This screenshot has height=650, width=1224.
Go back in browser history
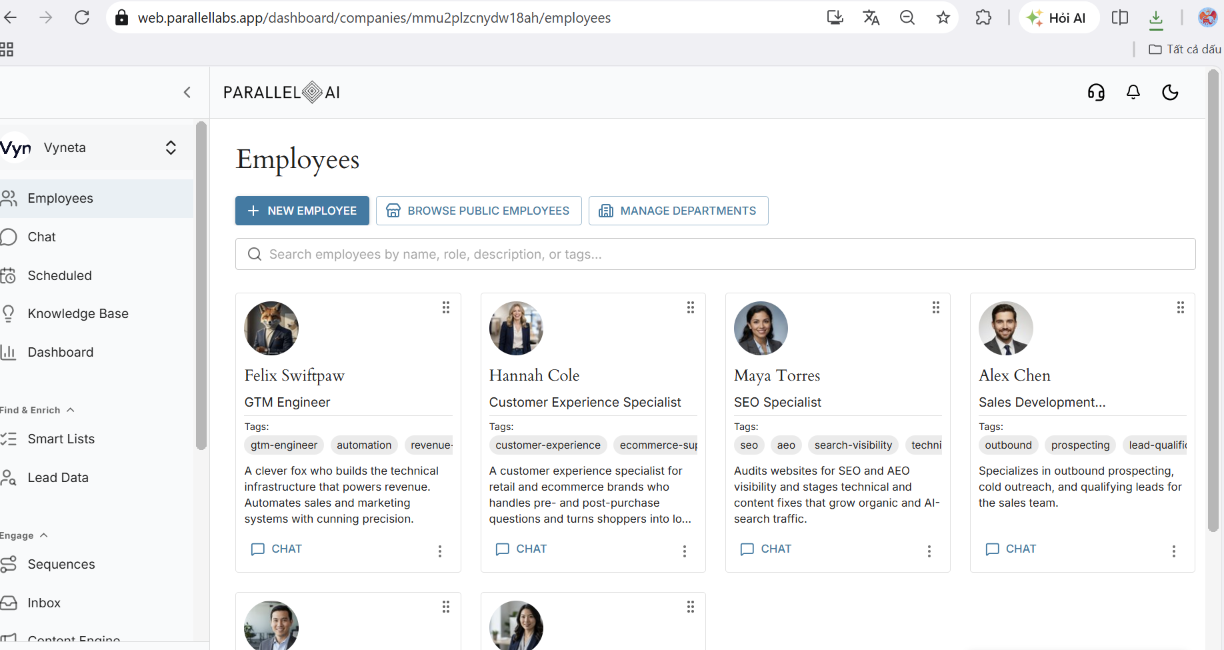coord(11,17)
